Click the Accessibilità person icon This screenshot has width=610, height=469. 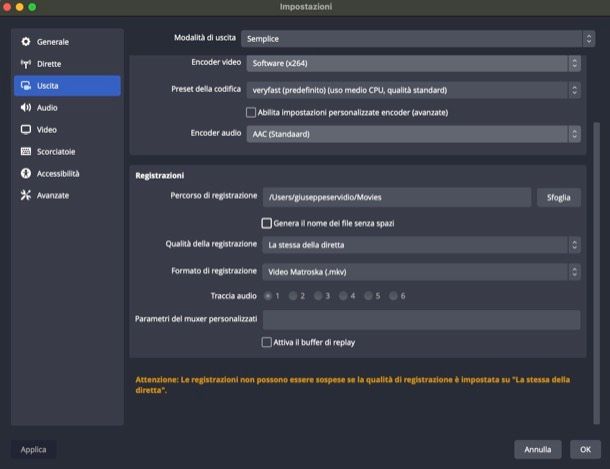click(26, 173)
